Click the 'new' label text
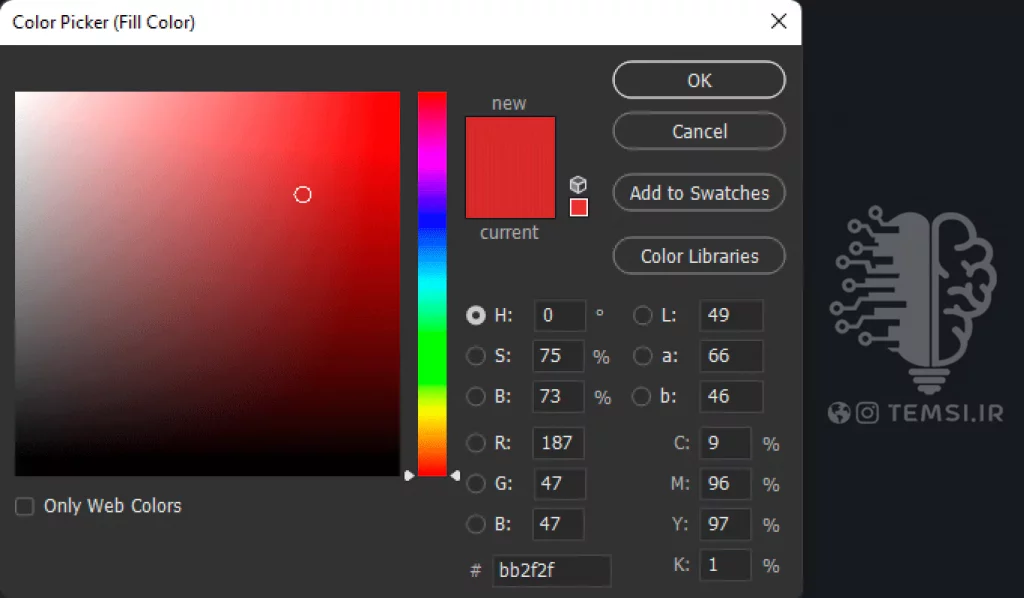 [509, 104]
